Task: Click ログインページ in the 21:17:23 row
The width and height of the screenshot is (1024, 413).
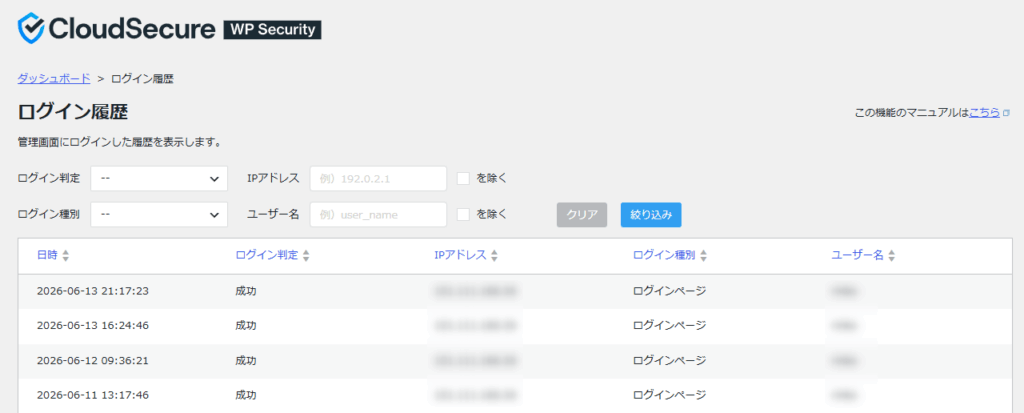Action: coord(669,291)
